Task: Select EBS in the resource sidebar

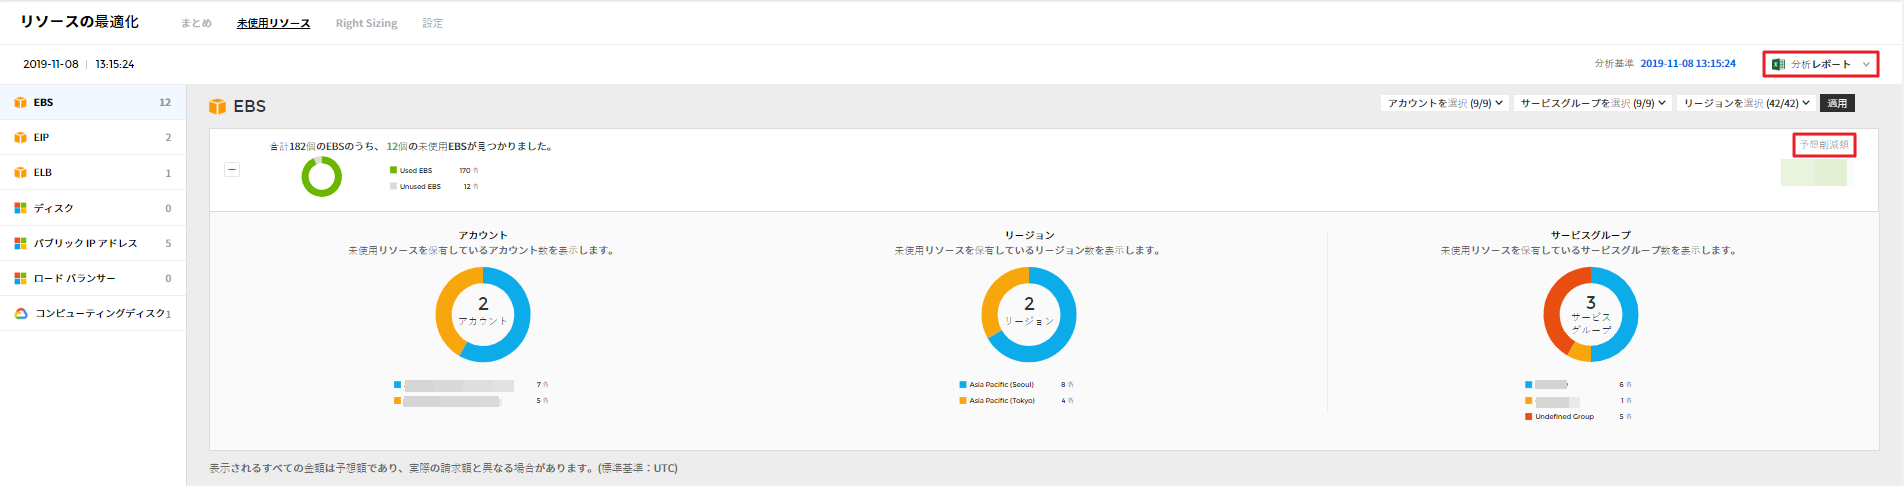Action: 43,102
